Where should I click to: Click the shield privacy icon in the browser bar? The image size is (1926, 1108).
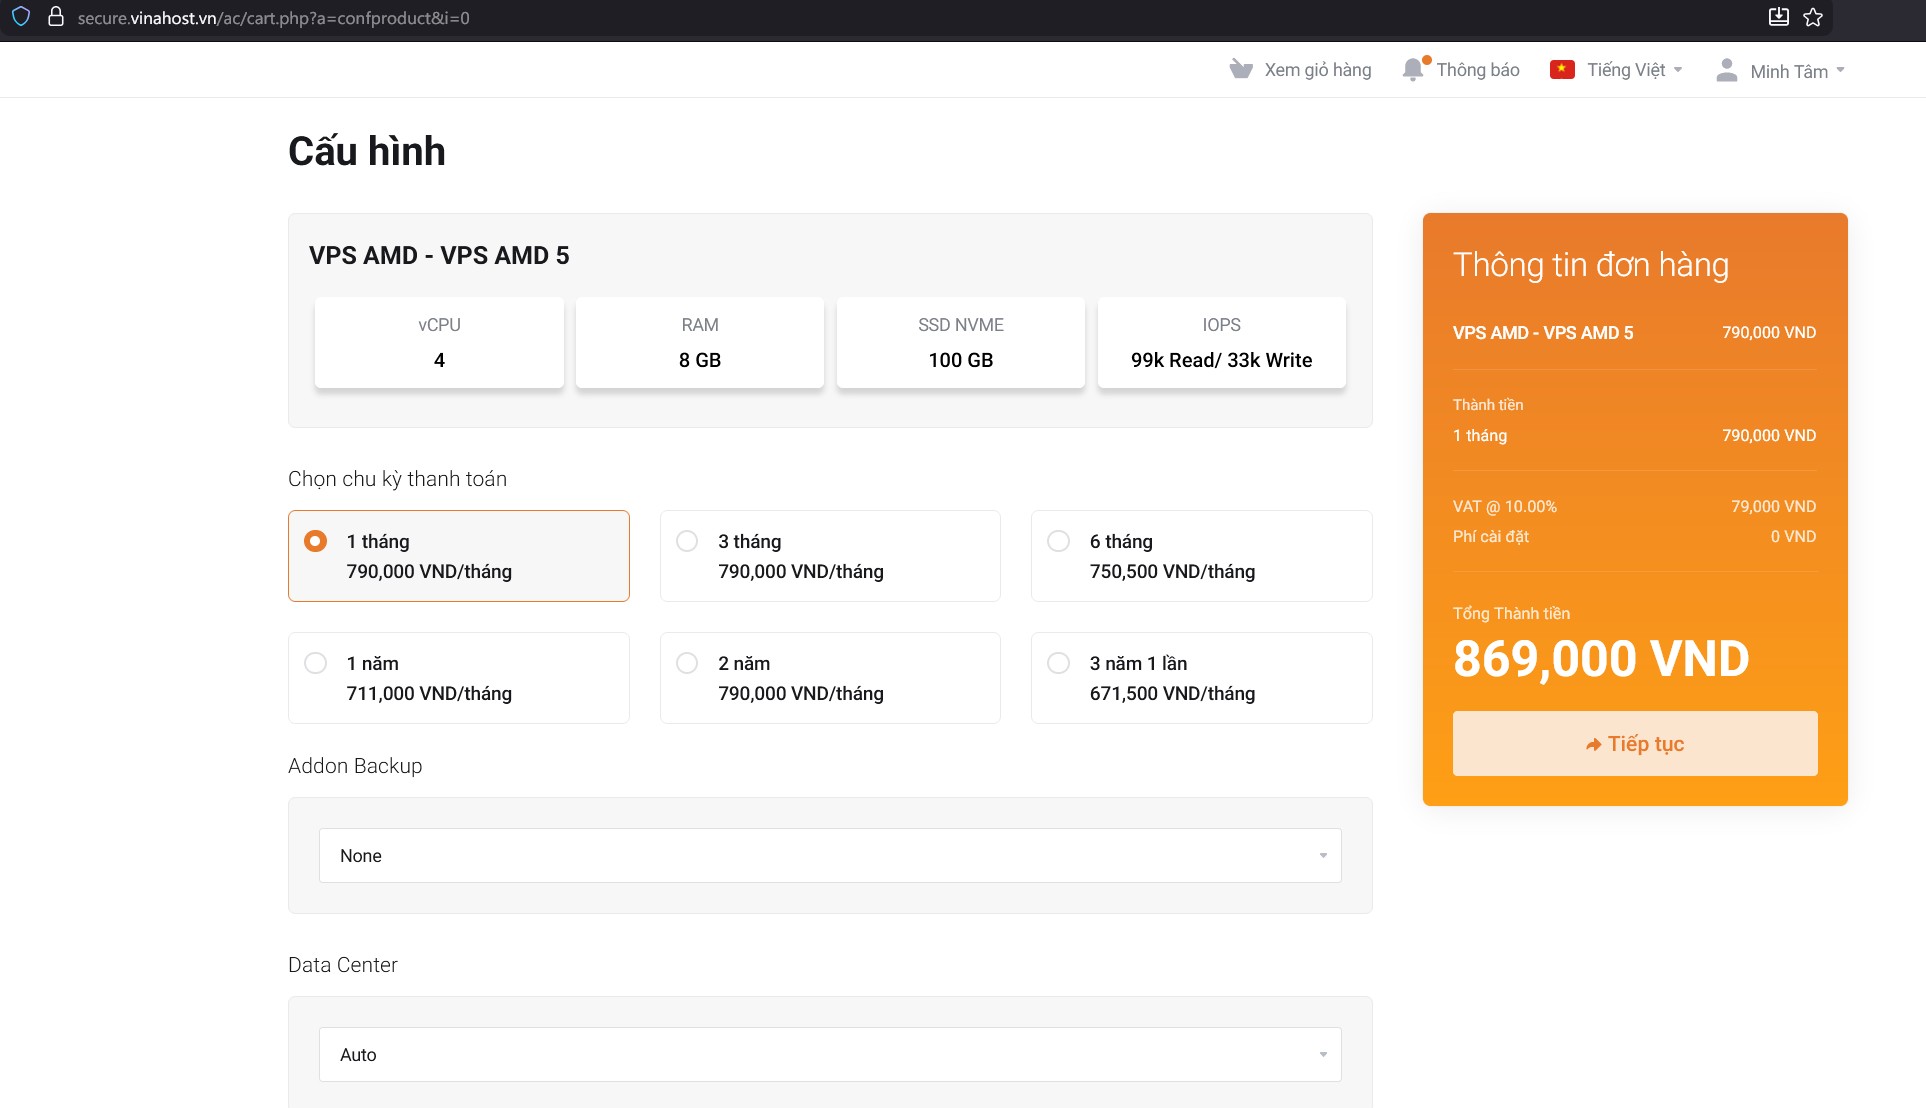[x=20, y=17]
